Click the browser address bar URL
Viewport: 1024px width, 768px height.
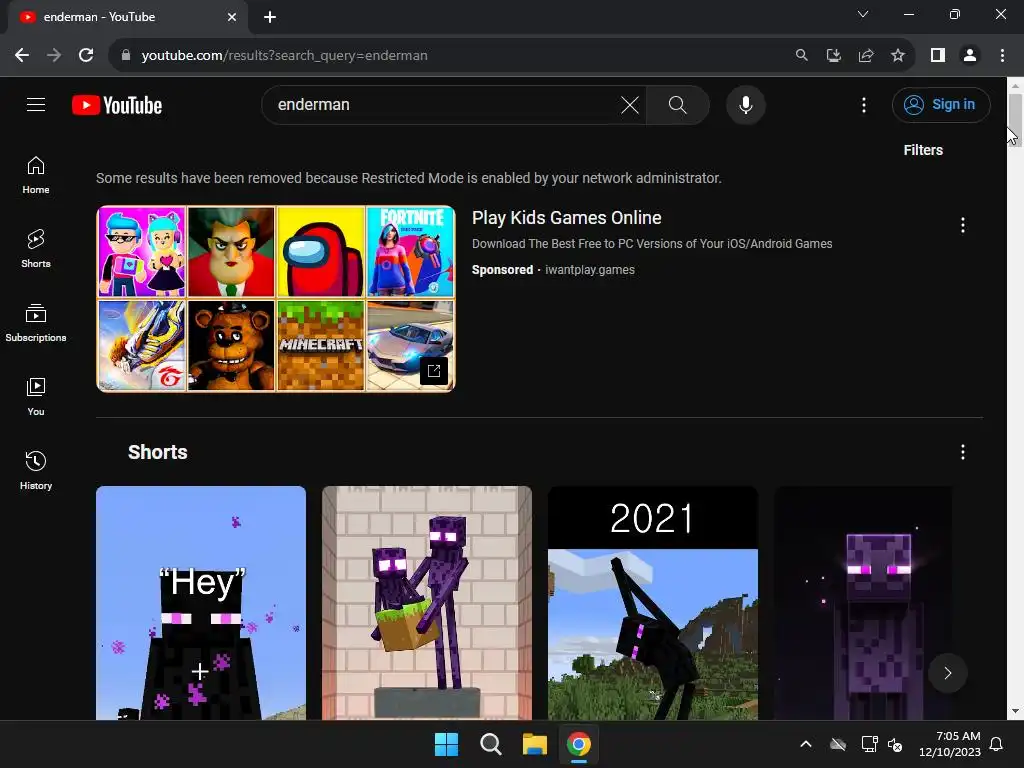tap(285, 56)
